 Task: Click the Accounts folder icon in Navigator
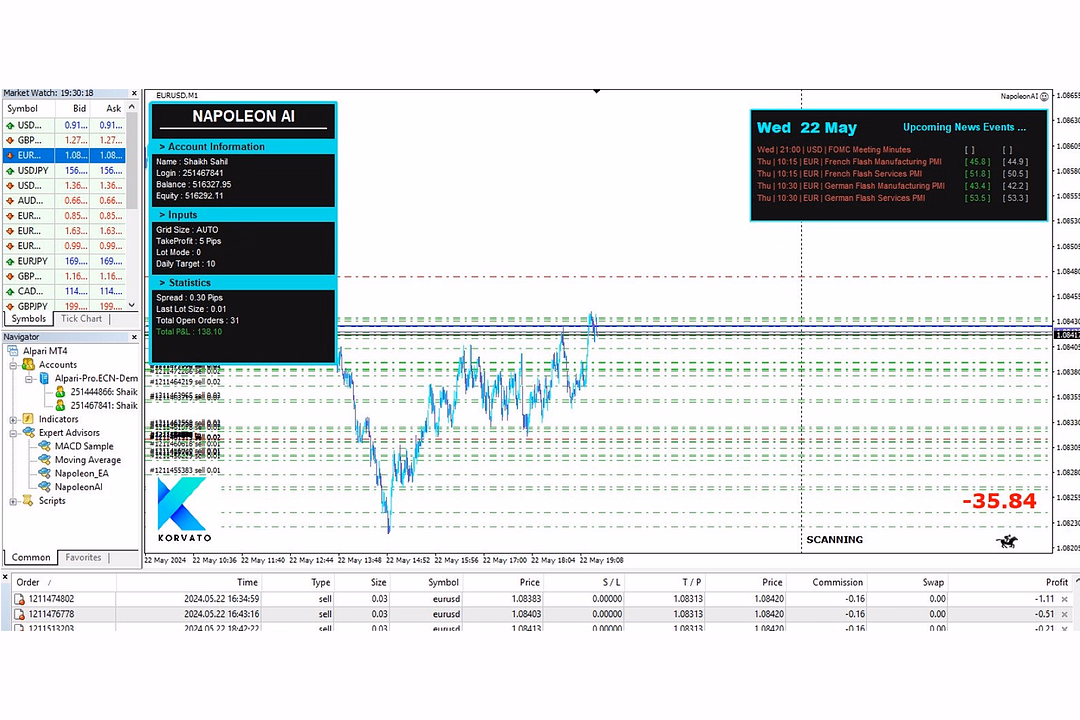28,364
